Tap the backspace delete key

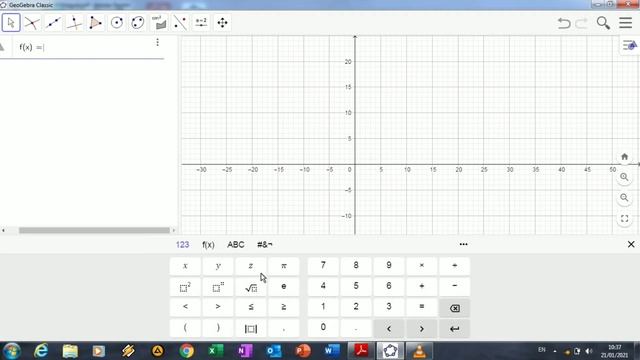455,308
